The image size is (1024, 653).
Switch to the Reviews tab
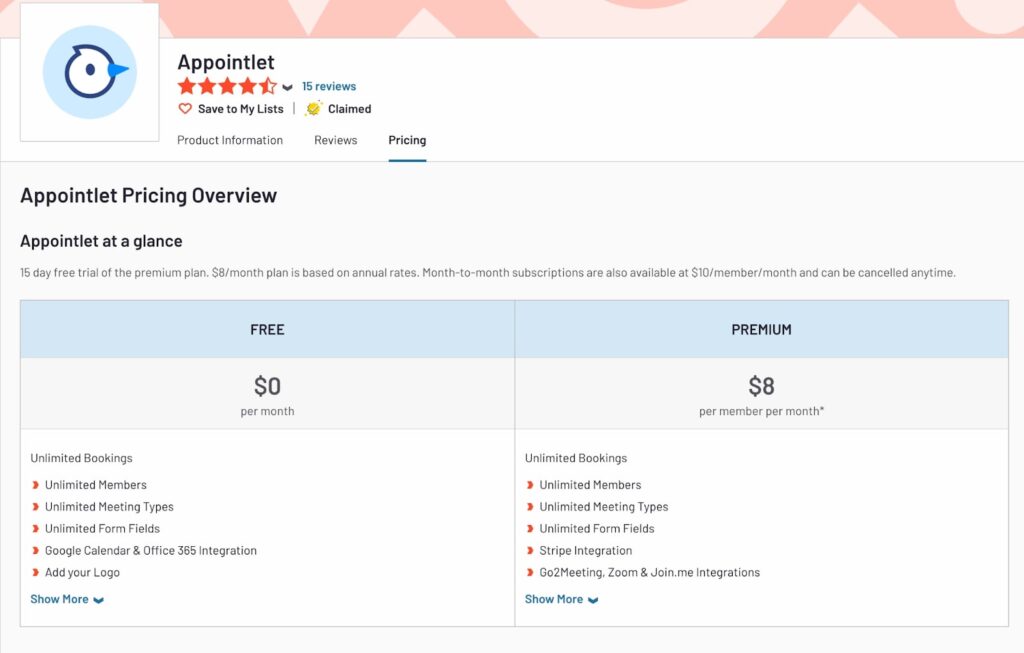(x=336, y=140)
